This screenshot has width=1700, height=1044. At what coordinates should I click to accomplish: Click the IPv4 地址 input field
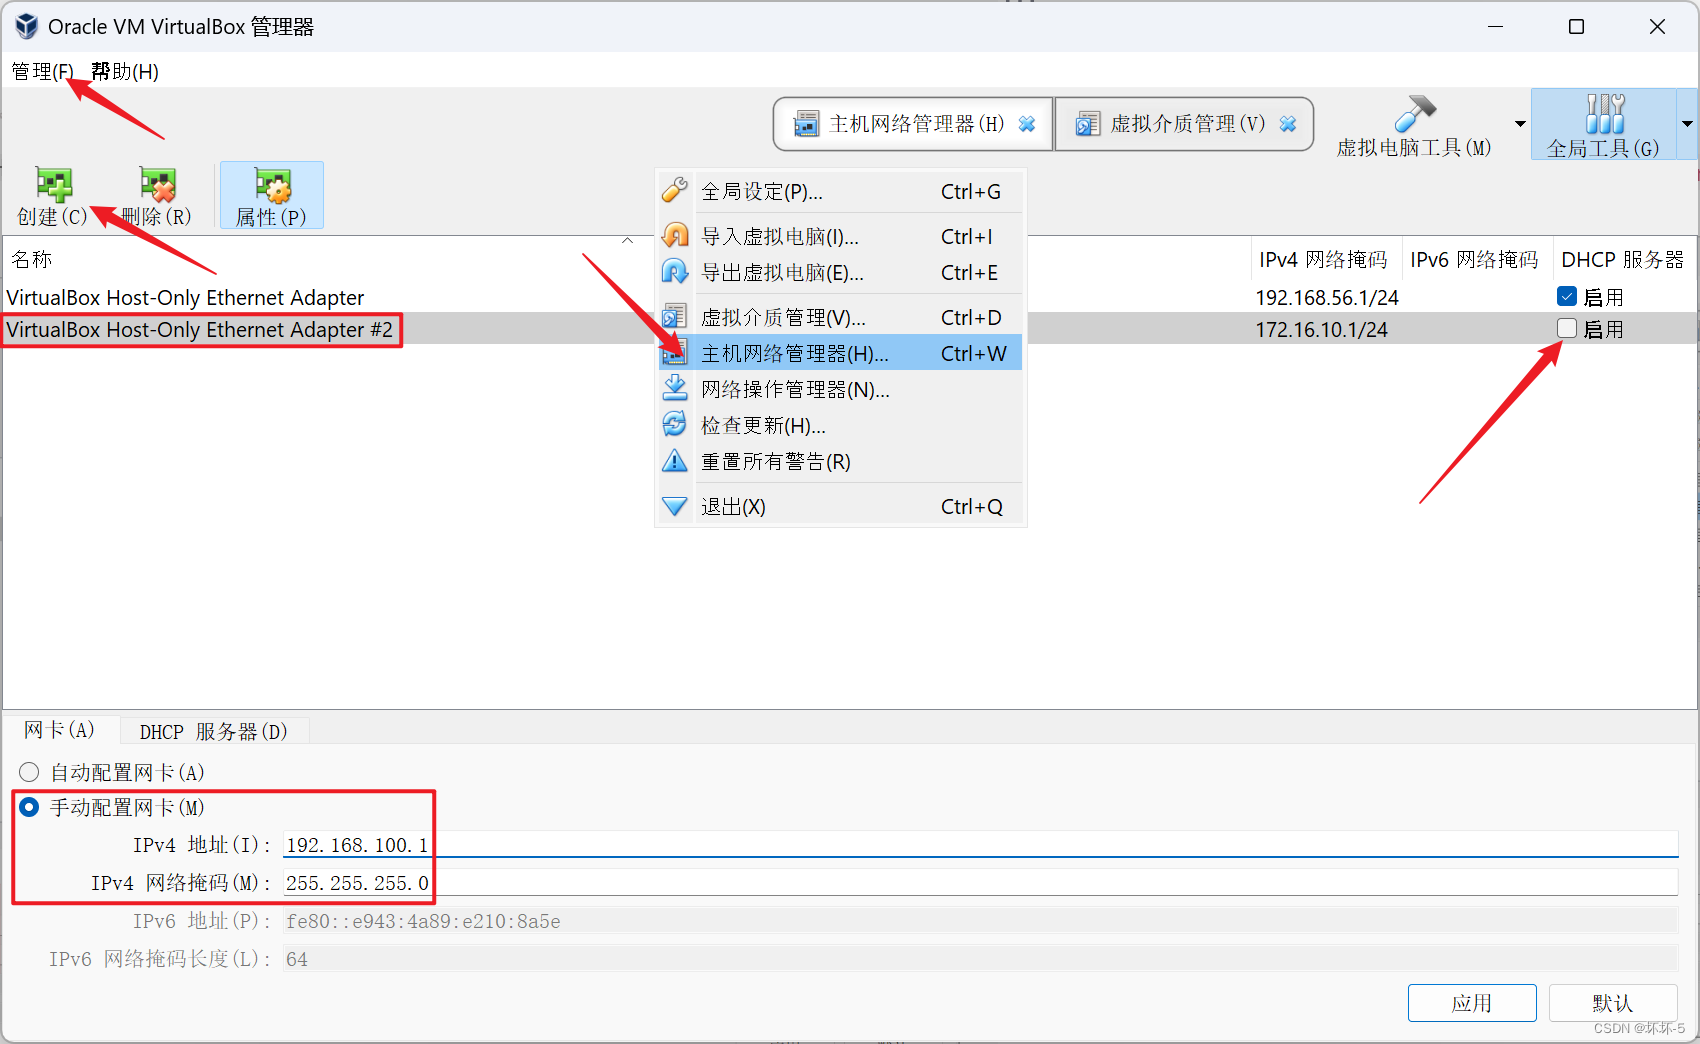[x=980, y=845]
